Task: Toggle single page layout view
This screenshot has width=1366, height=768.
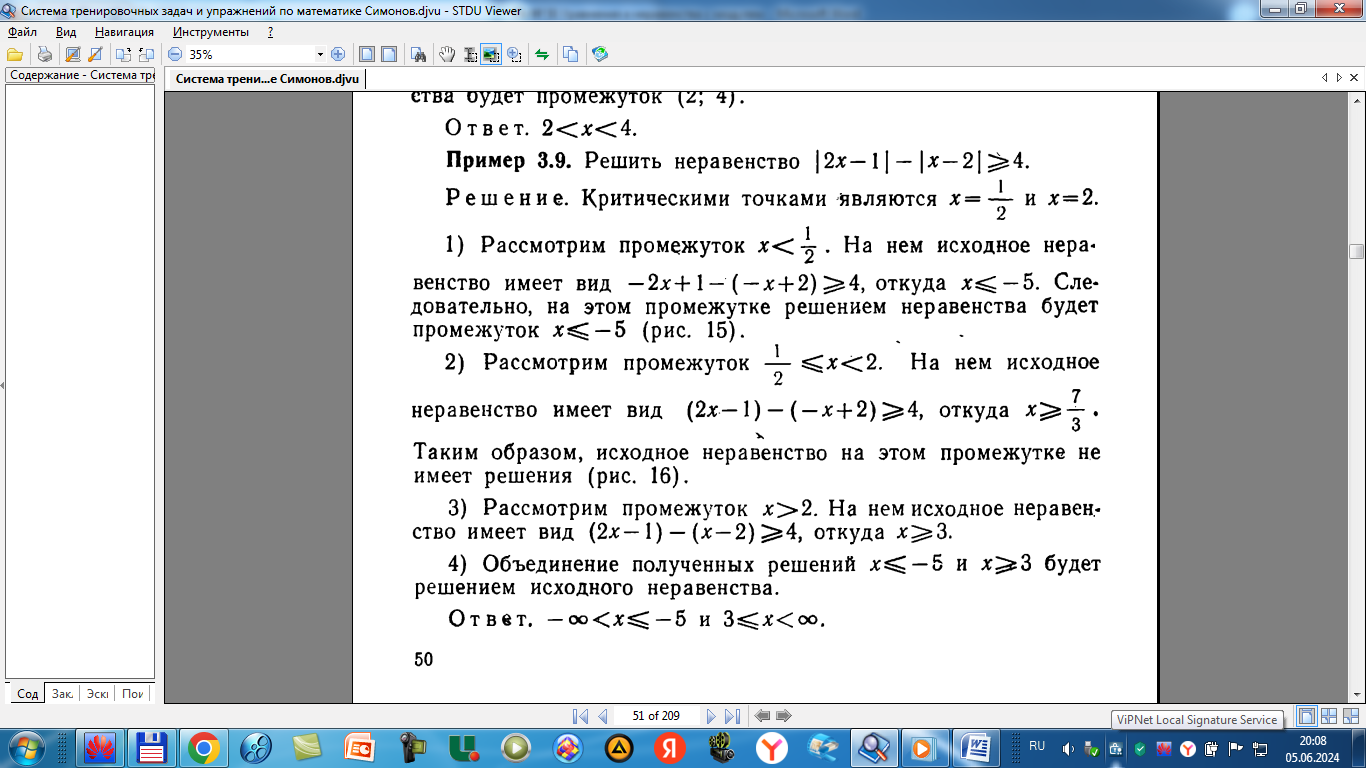Action: (1307, 716)
